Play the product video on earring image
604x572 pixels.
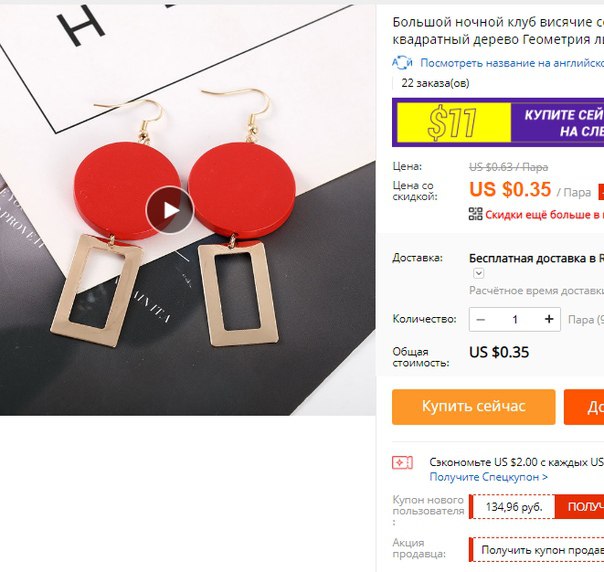coord(169,210)
